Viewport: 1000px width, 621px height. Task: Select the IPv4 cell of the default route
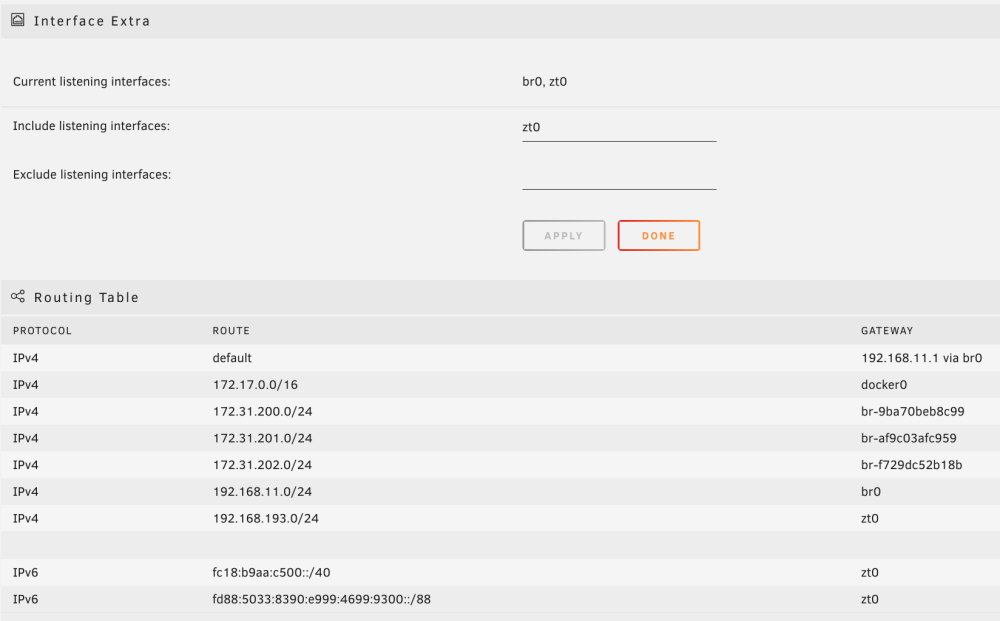(26, 358)
